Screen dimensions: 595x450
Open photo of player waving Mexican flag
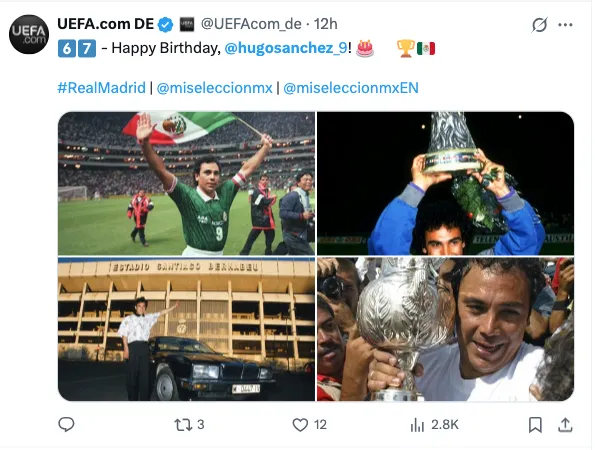click(186, 183)
